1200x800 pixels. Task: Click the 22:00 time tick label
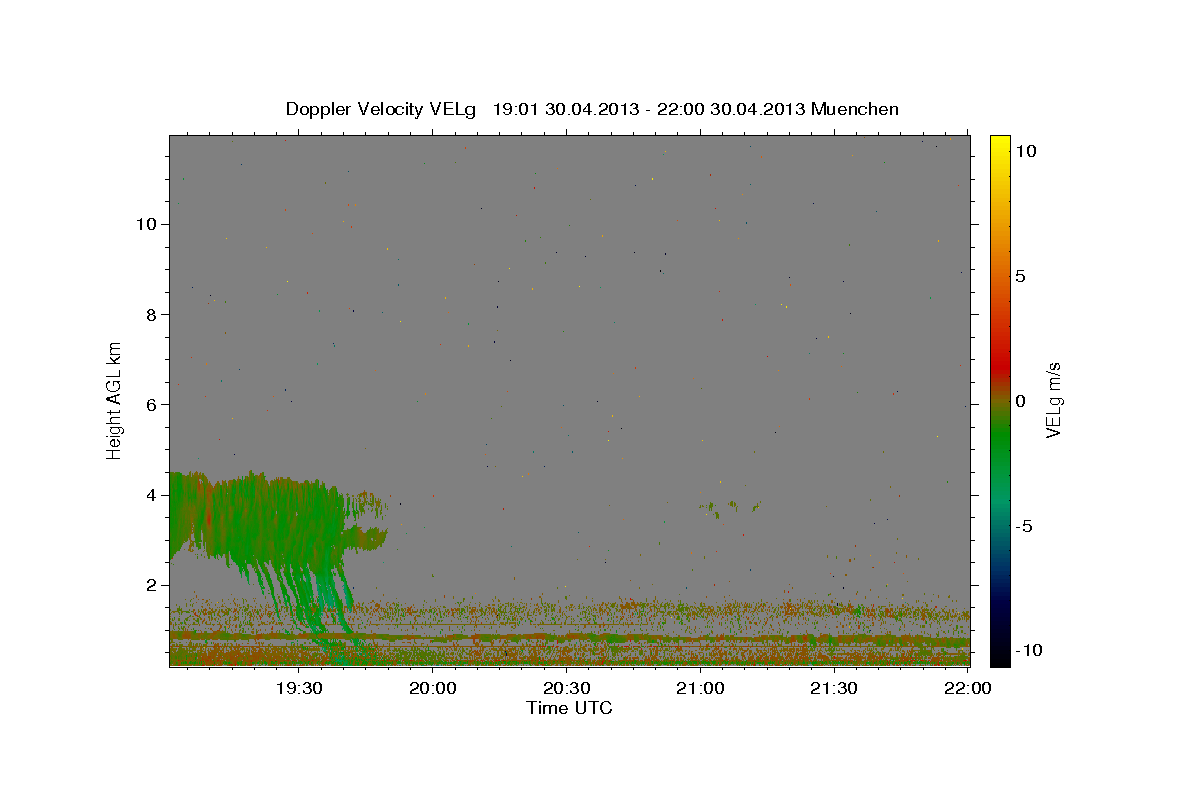click(x=967, y=688)
